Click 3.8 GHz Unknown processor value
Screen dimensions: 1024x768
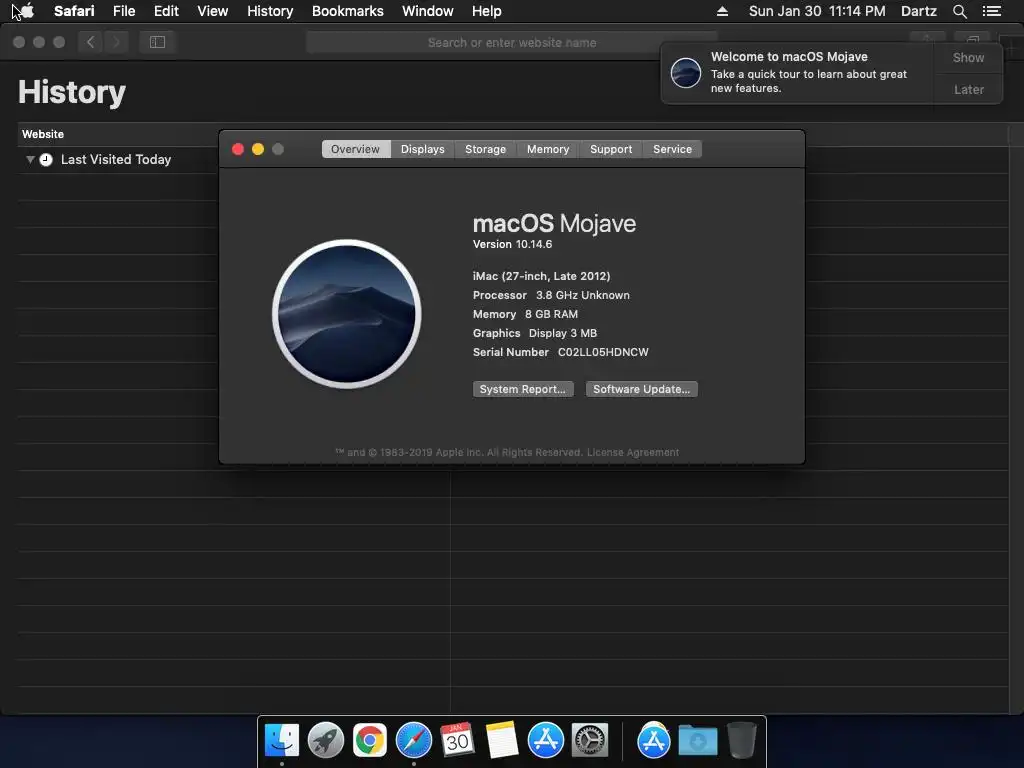(x=583, y=295)
